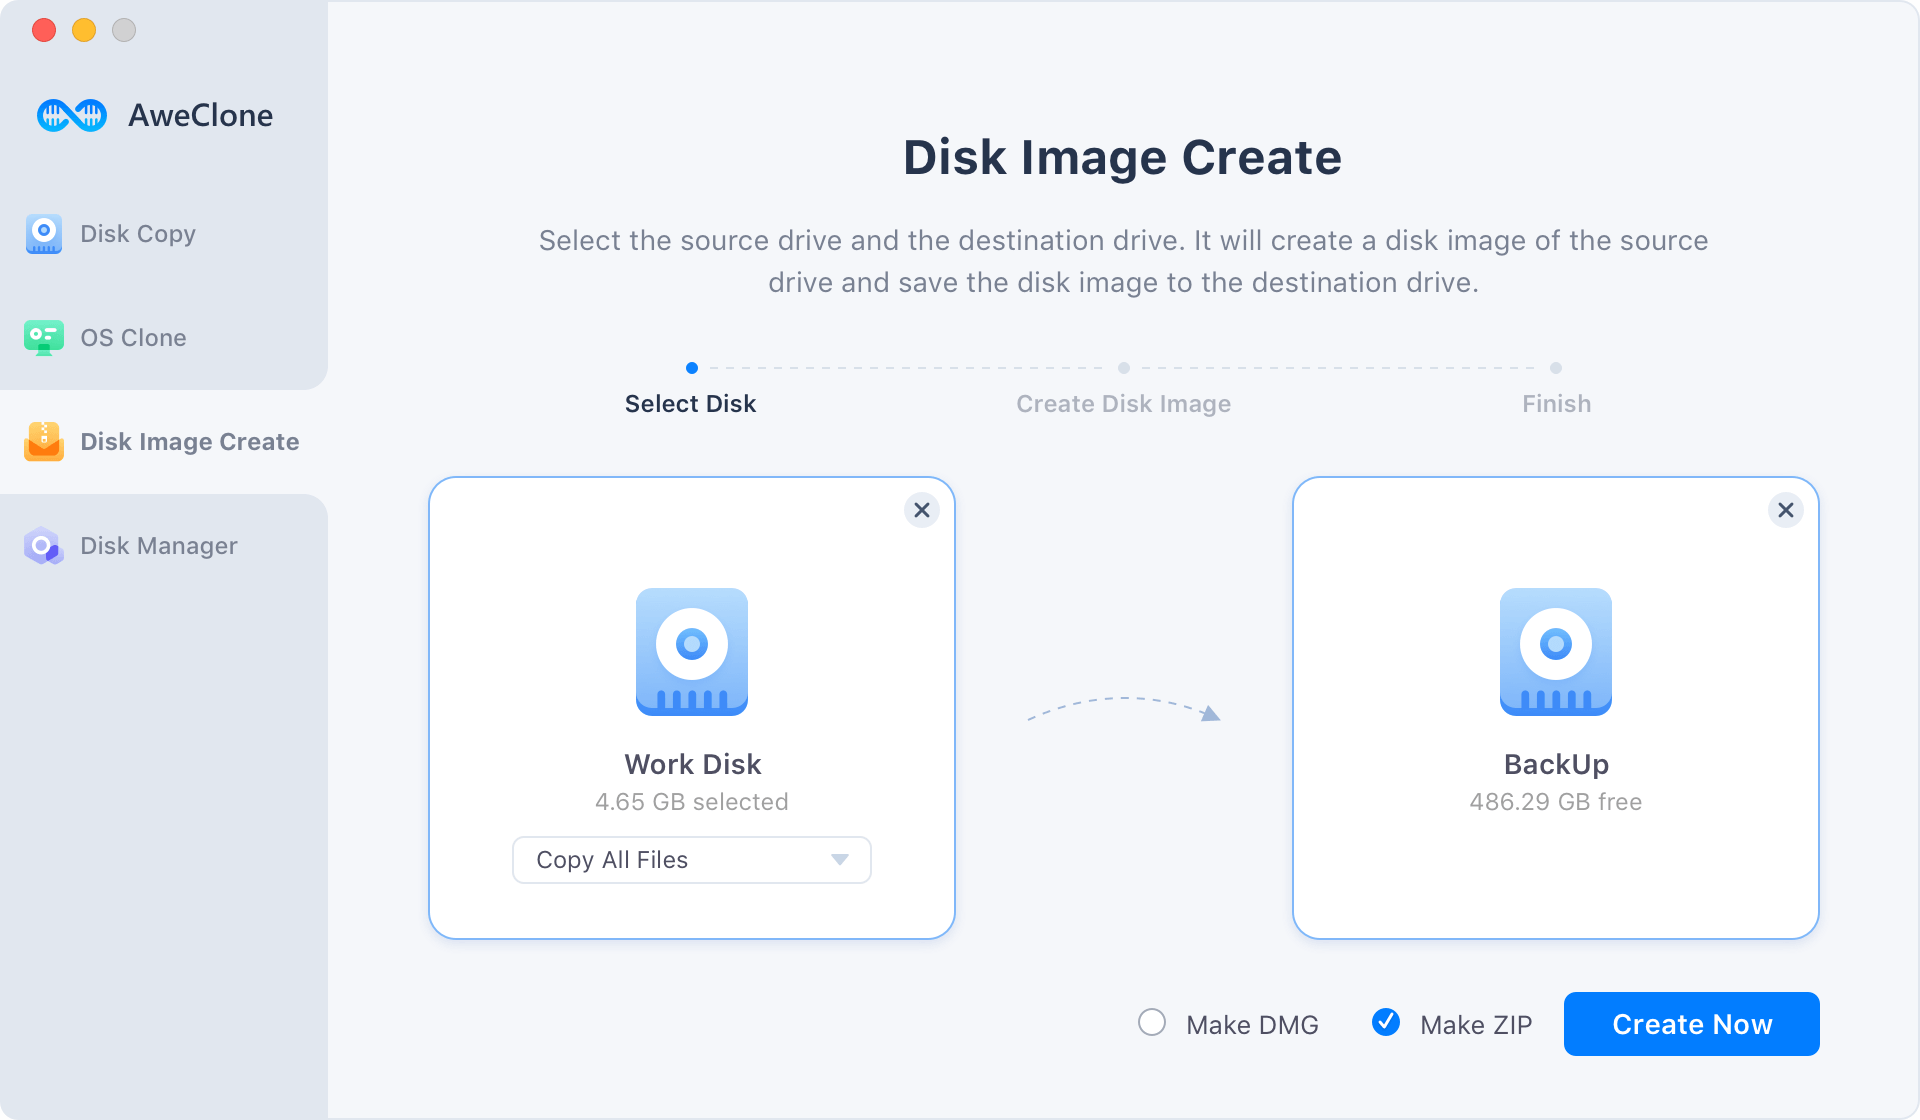The image size is (1920, 1120).
Task: Click the Disk Manager sidebar icon
Action: 44,546
